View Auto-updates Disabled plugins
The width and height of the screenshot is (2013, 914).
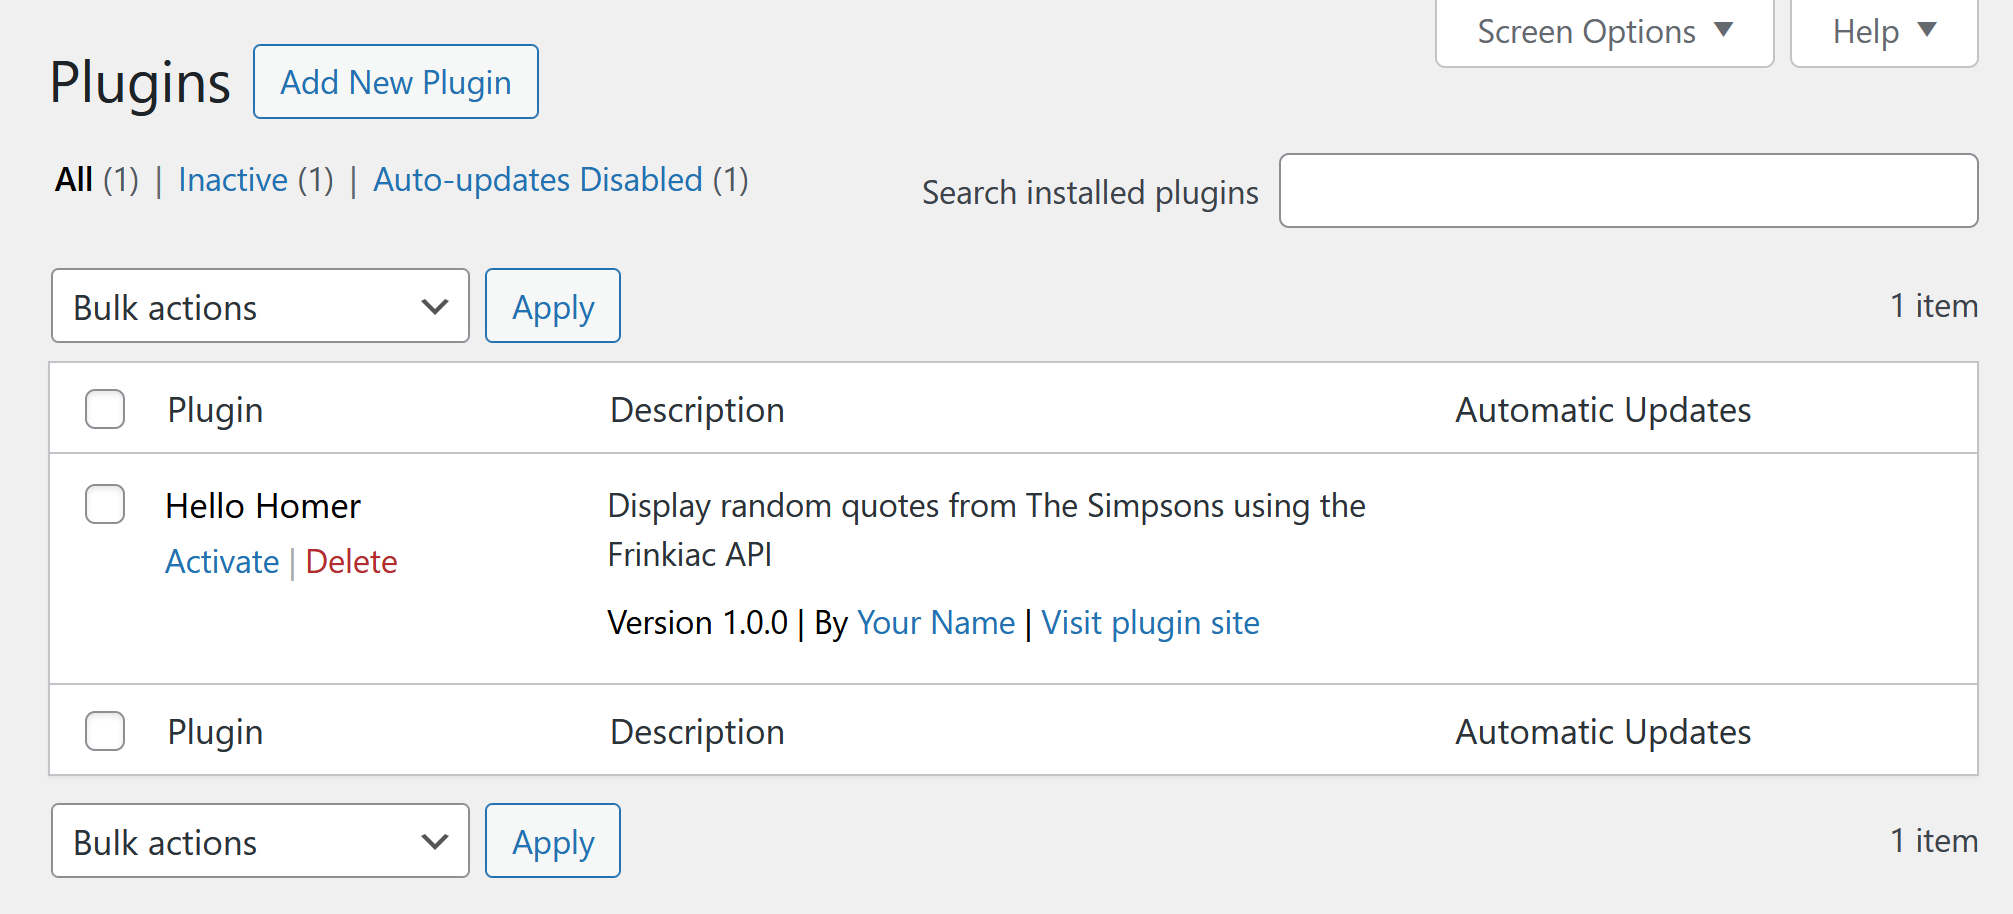coord(537,180)
